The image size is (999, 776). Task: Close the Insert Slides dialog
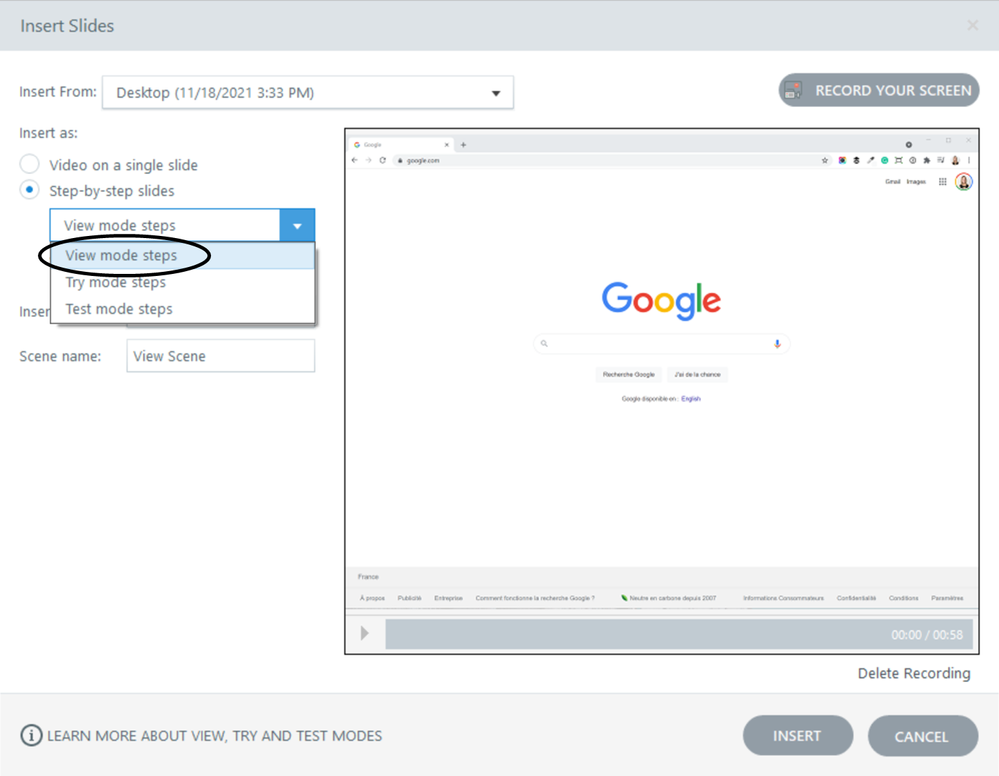(972, 25)
